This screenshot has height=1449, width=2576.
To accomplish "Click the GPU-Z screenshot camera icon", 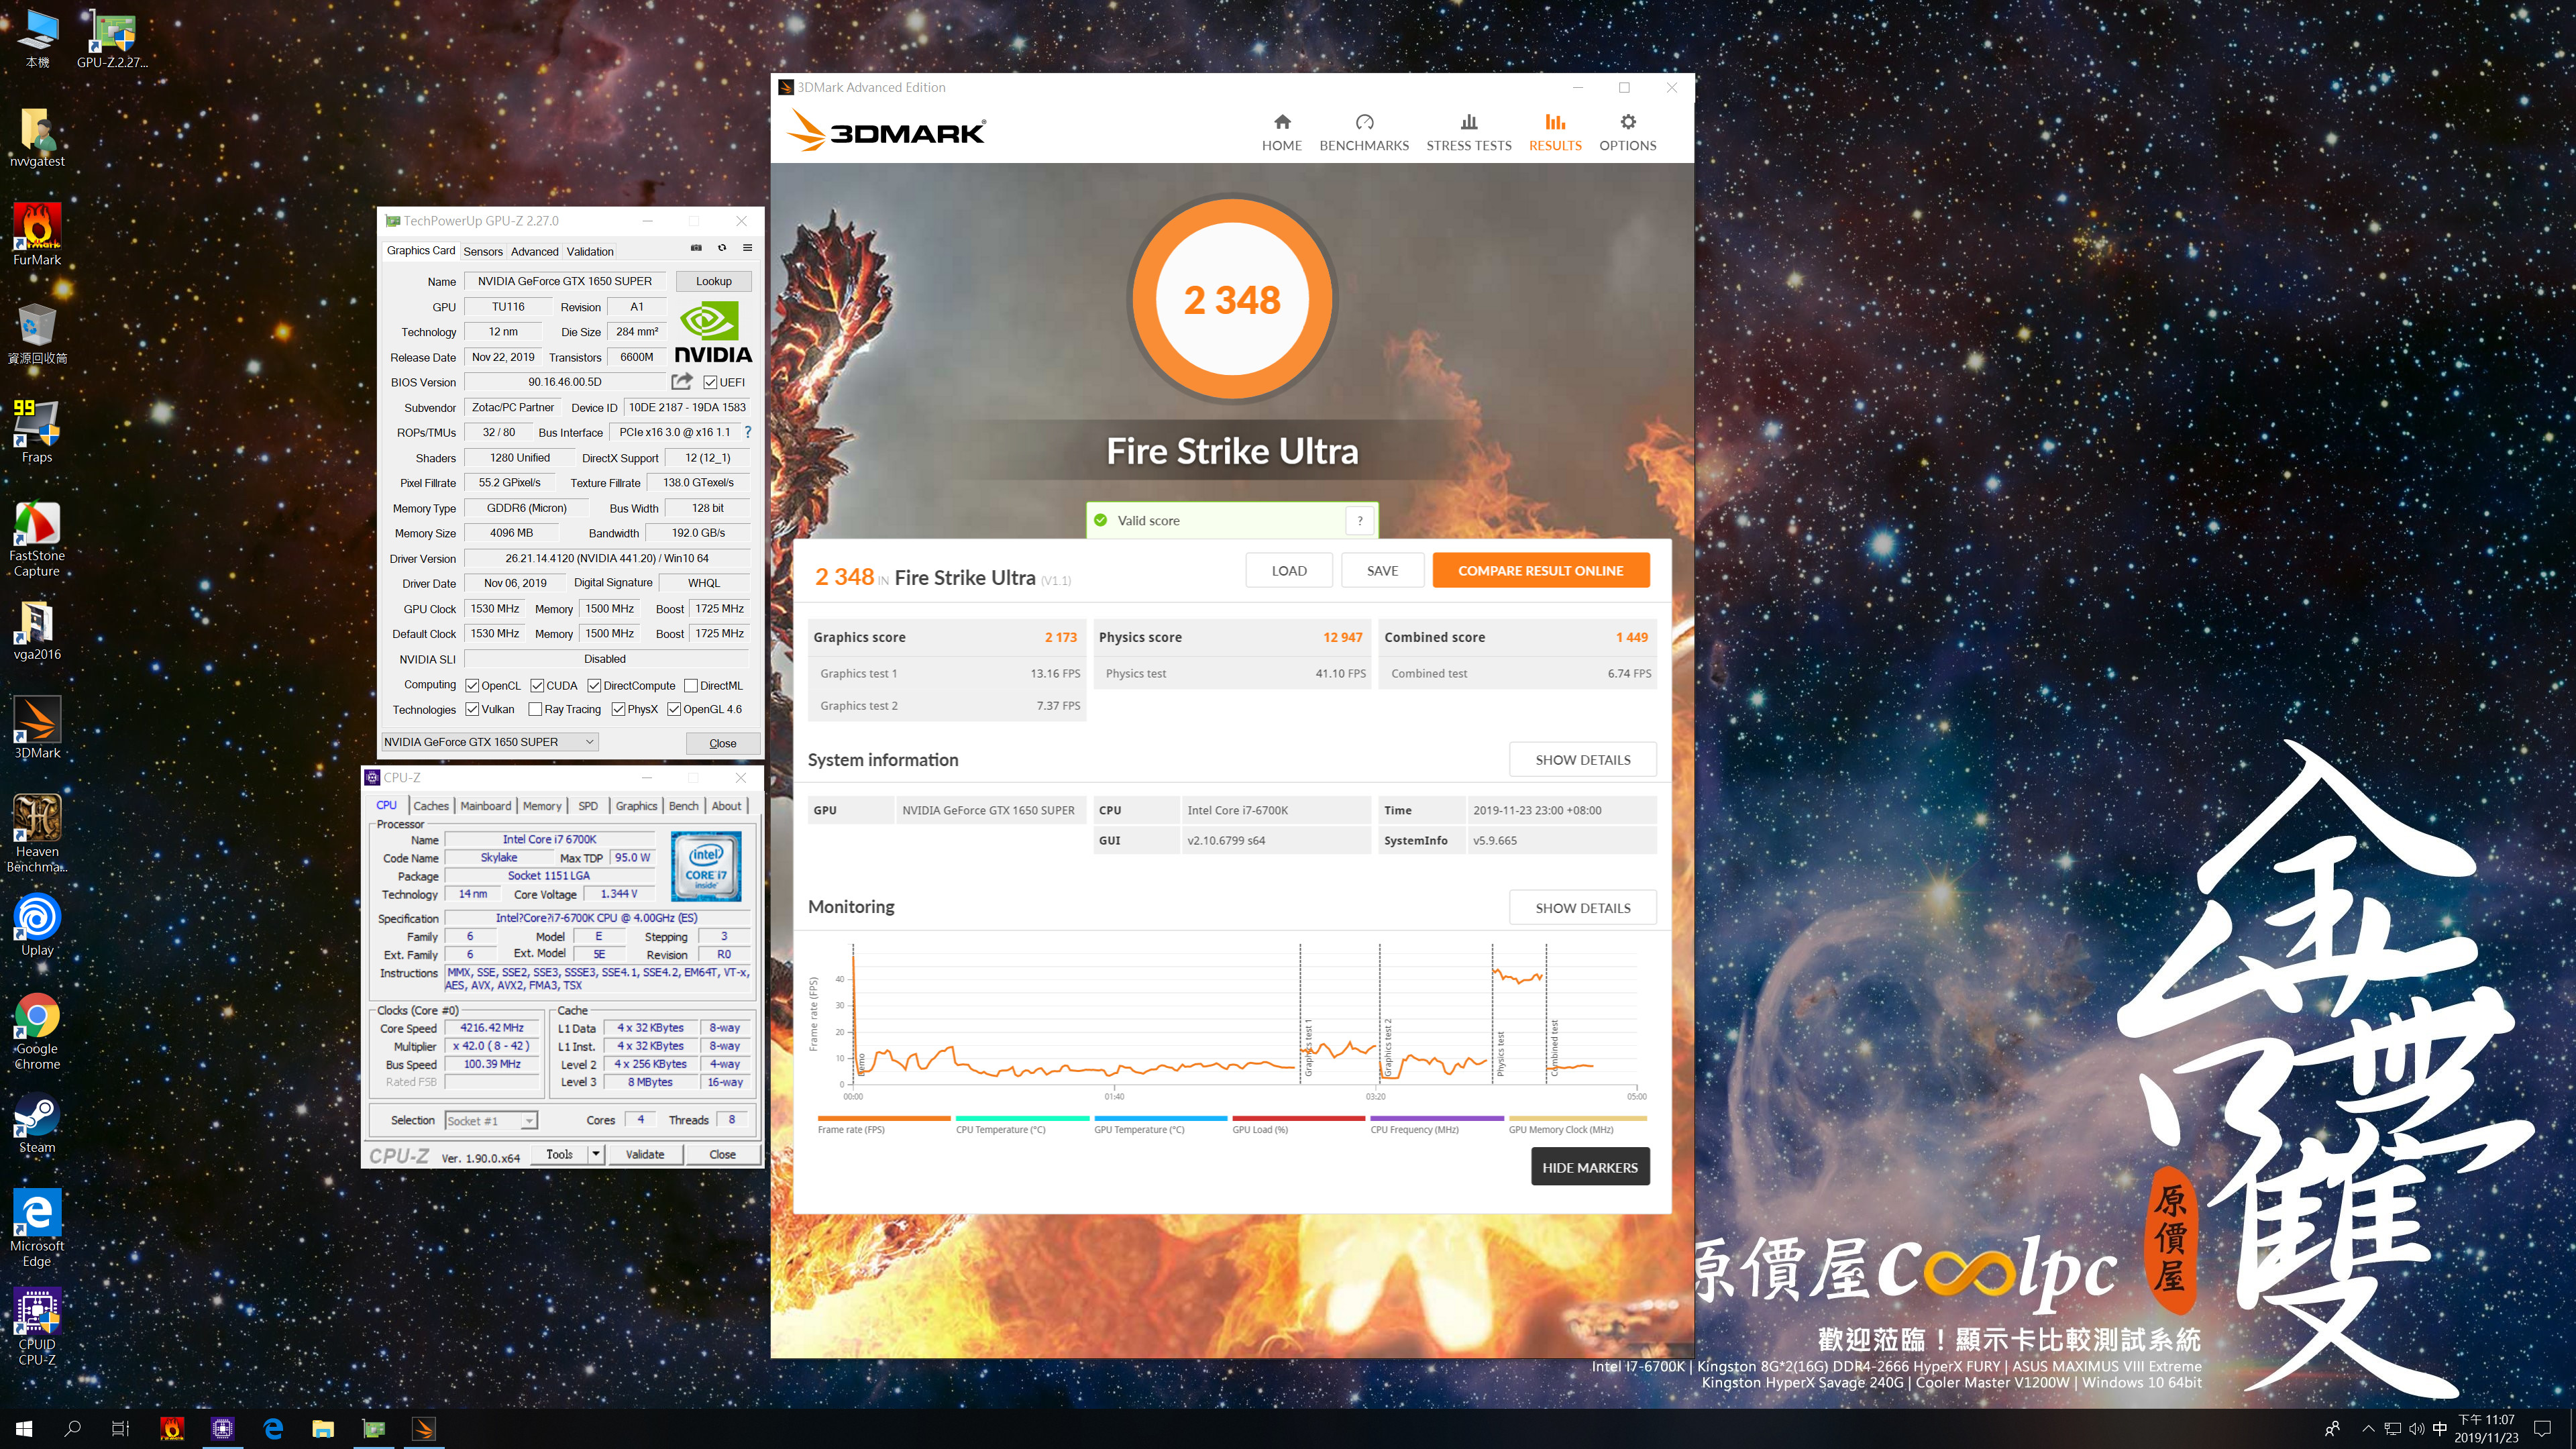I will [x=696, y=248].
